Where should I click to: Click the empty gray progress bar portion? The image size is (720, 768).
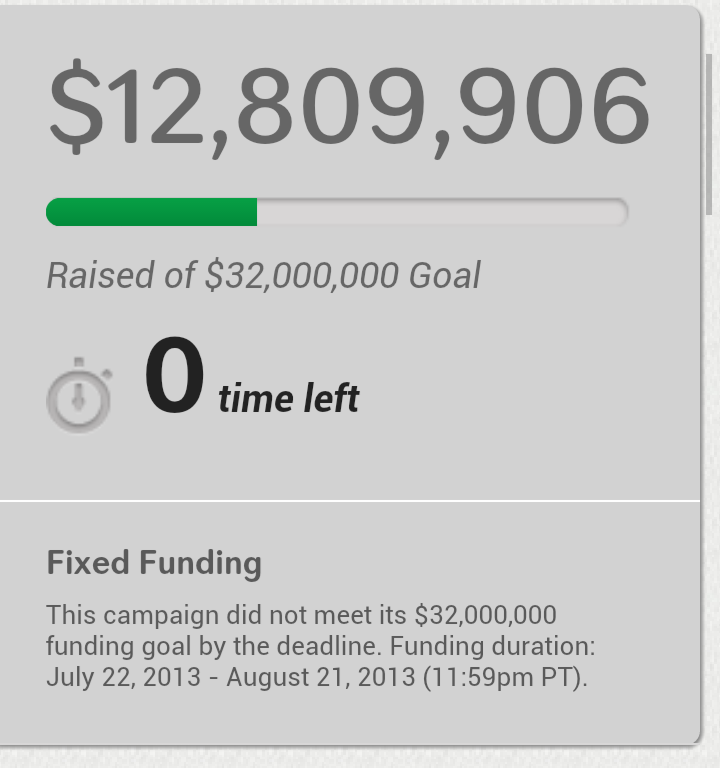[442, 212]
